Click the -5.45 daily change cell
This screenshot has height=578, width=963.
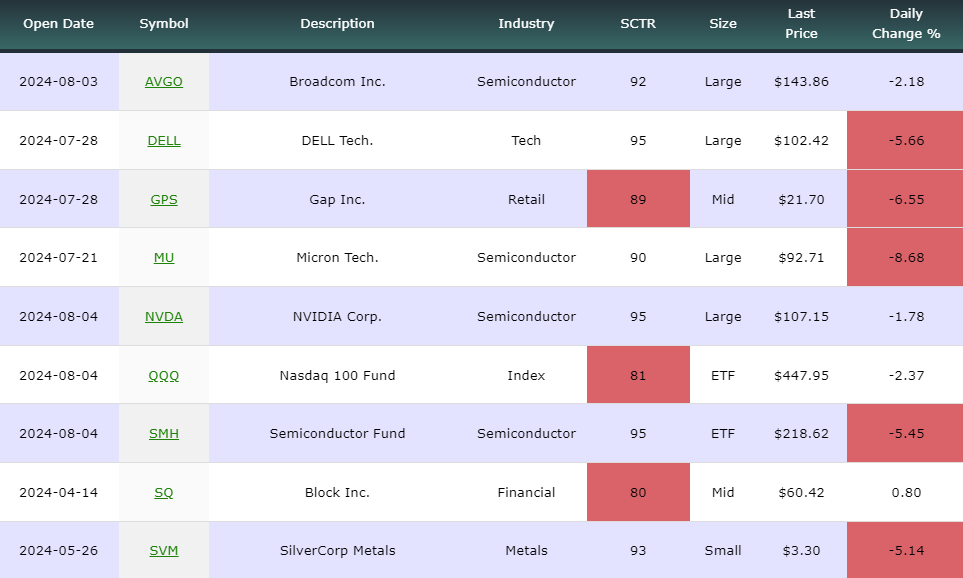(905, 433)
